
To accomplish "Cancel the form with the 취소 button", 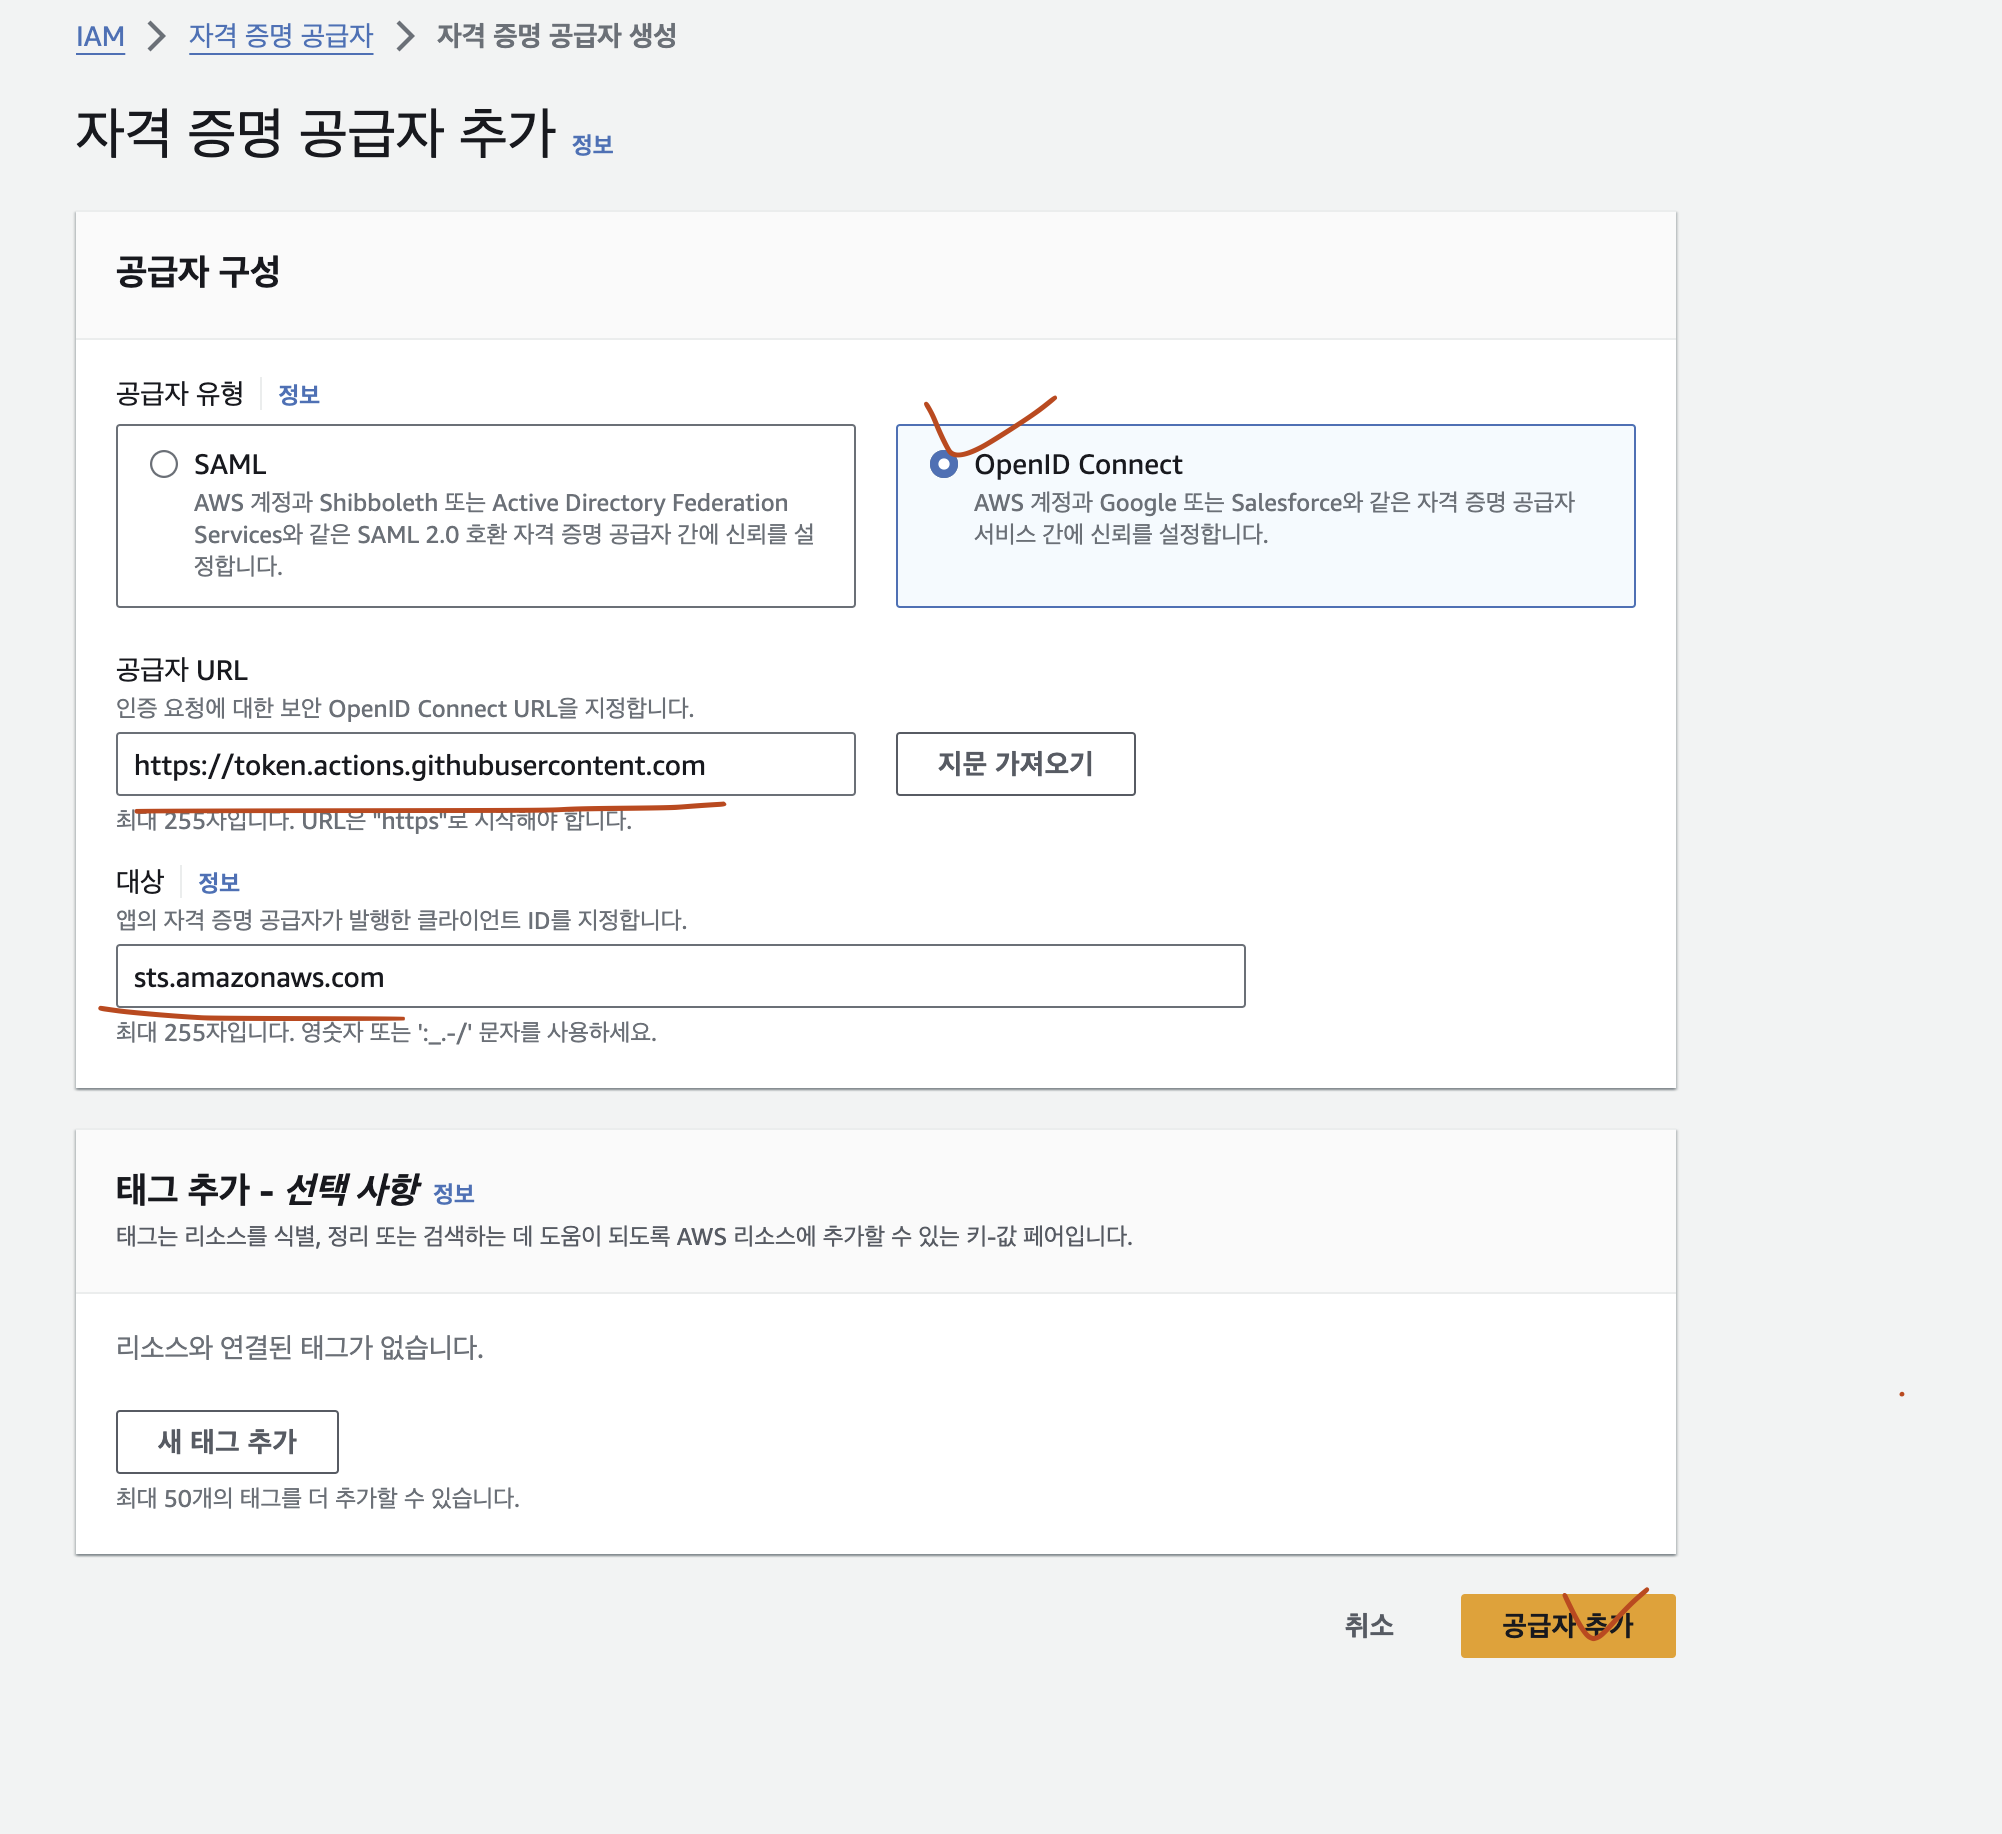I will point(1371,1626).
